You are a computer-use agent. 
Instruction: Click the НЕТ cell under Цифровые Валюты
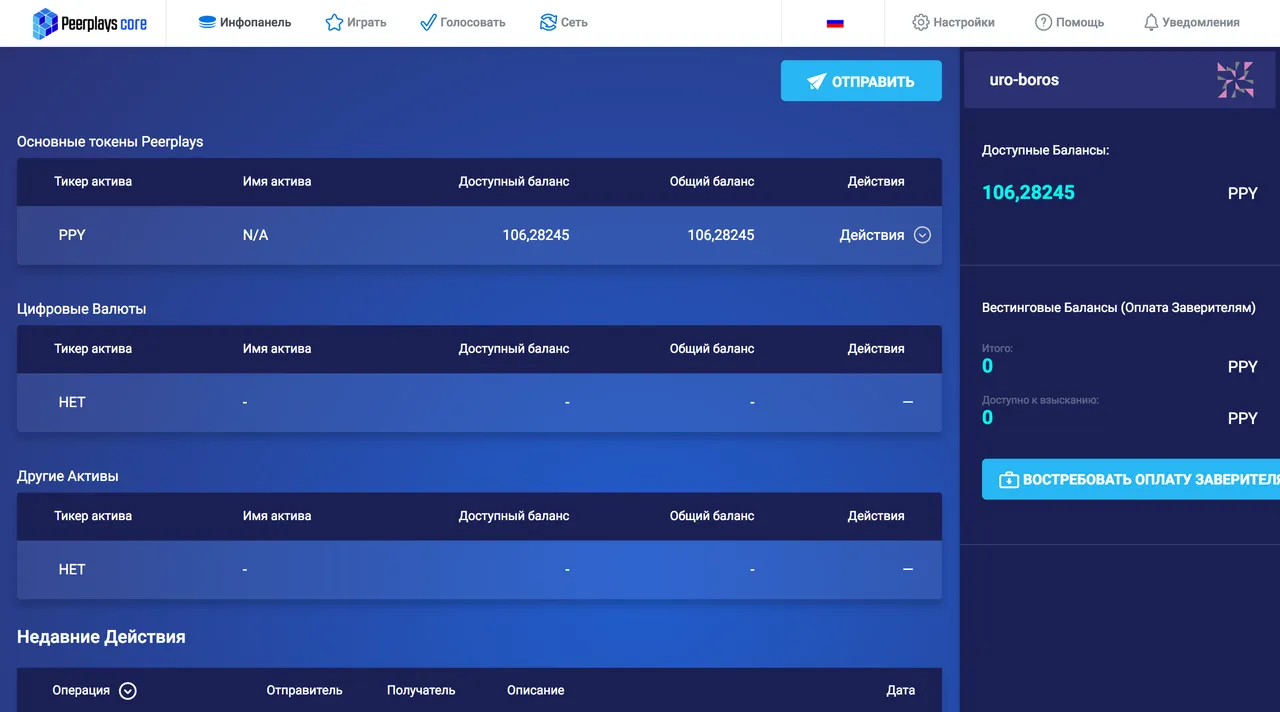tap(72, 402)
